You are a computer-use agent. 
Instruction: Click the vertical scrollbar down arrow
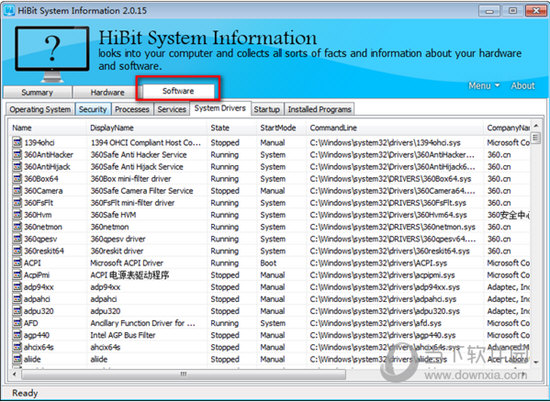[x=536, y=361]
